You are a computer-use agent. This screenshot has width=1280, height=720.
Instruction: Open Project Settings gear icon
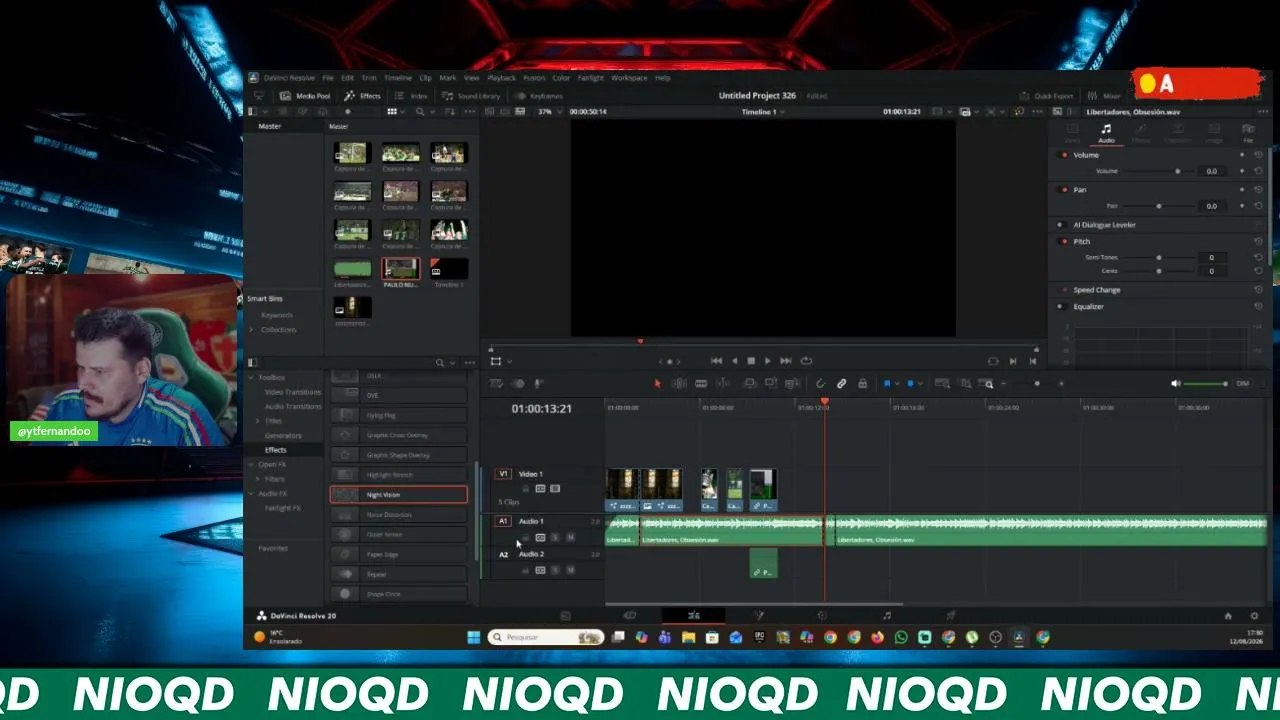(1254, 616)
